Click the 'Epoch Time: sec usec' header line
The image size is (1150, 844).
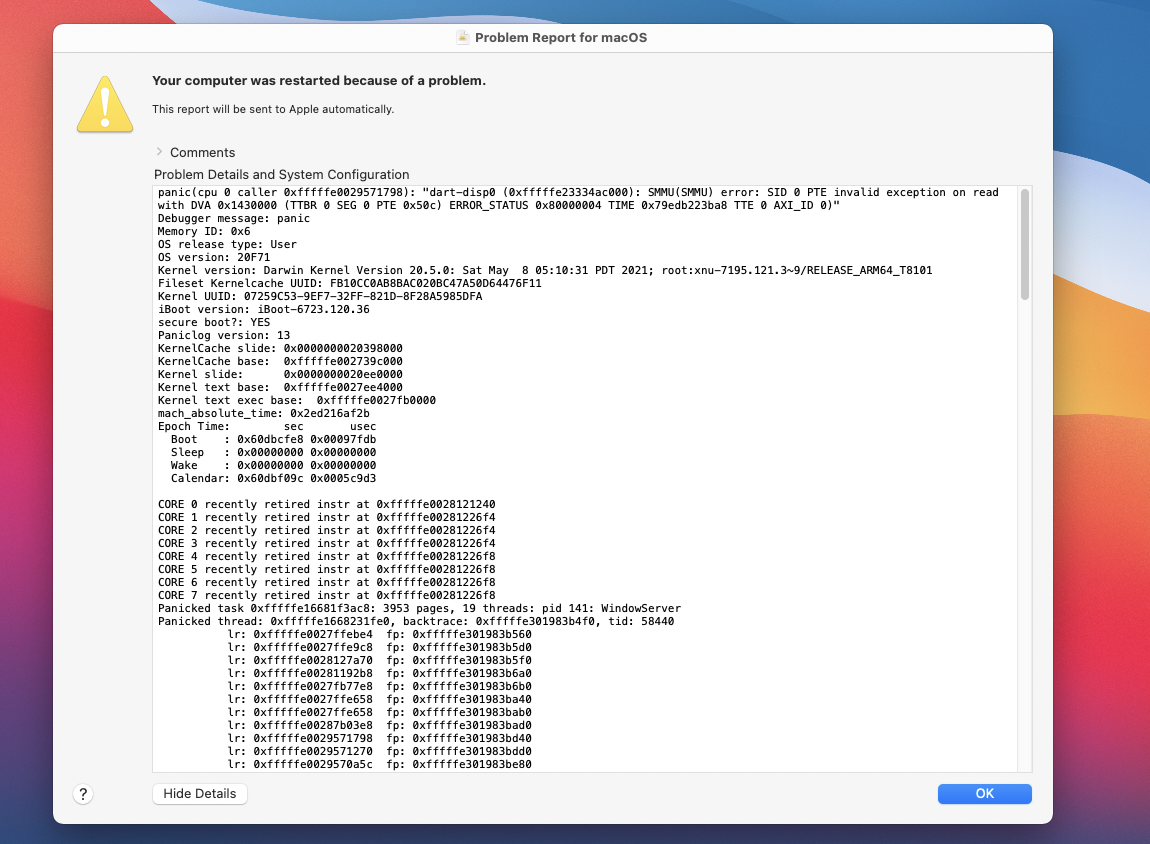pyautogui.click(x=267, y=427)
